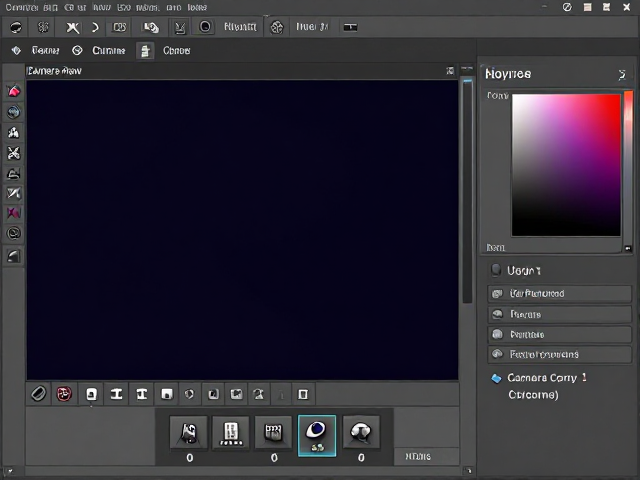Select the white X-shaped tool in the top toolbar
Screen dimensions: 640x480
[73, 27]
